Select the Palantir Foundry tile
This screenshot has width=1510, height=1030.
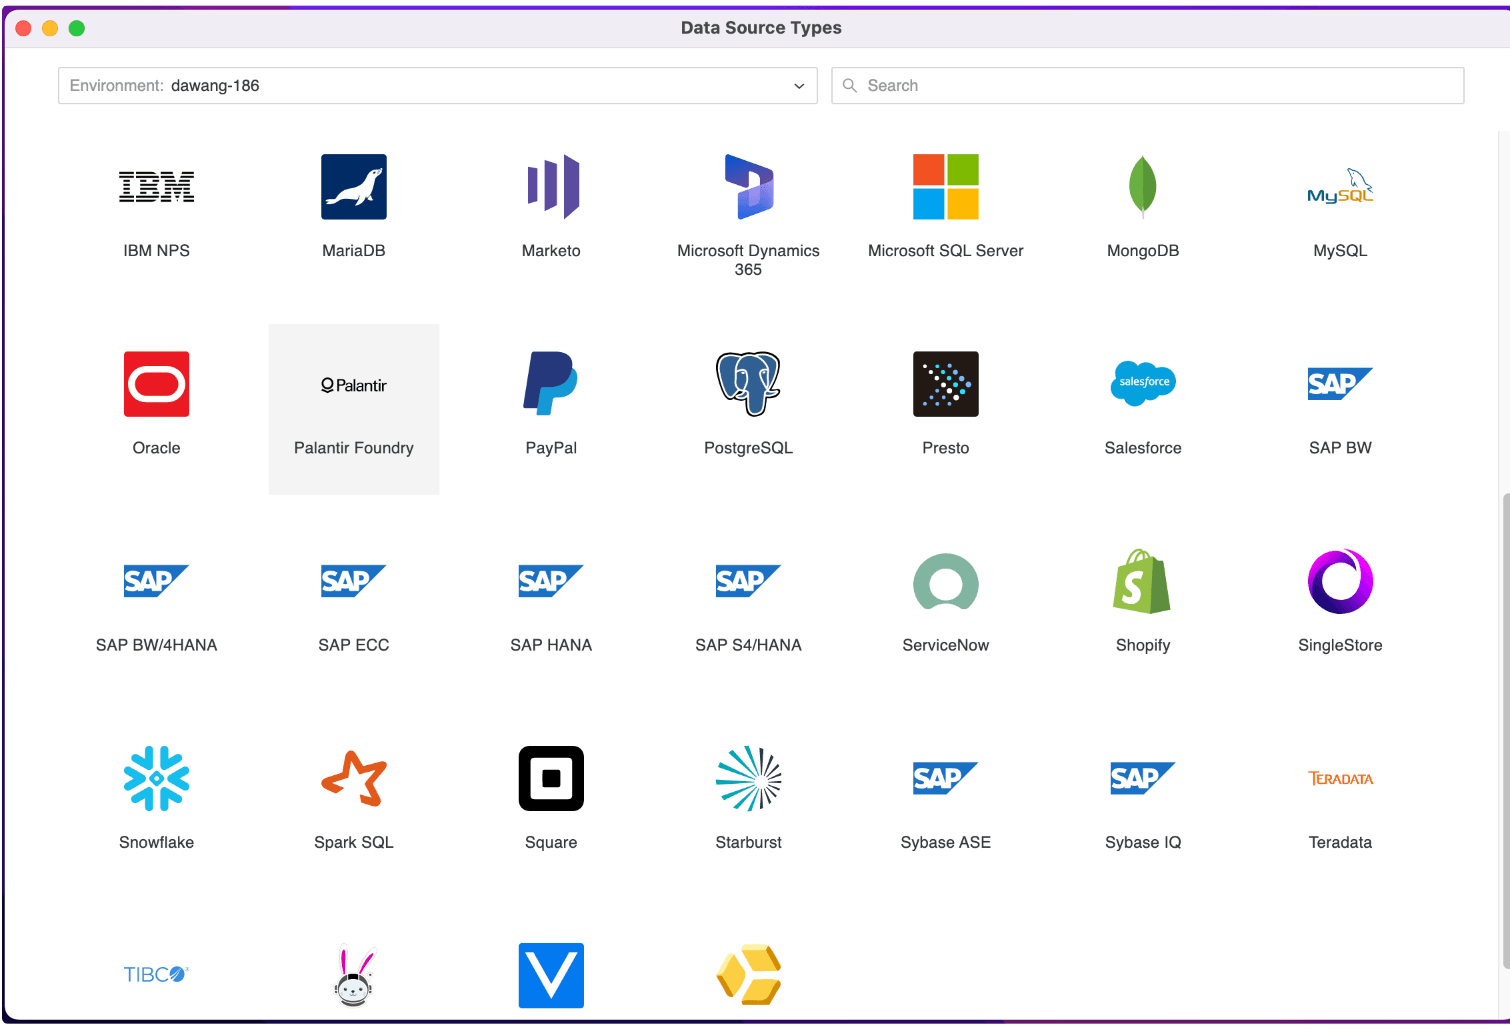coord(353,409)
